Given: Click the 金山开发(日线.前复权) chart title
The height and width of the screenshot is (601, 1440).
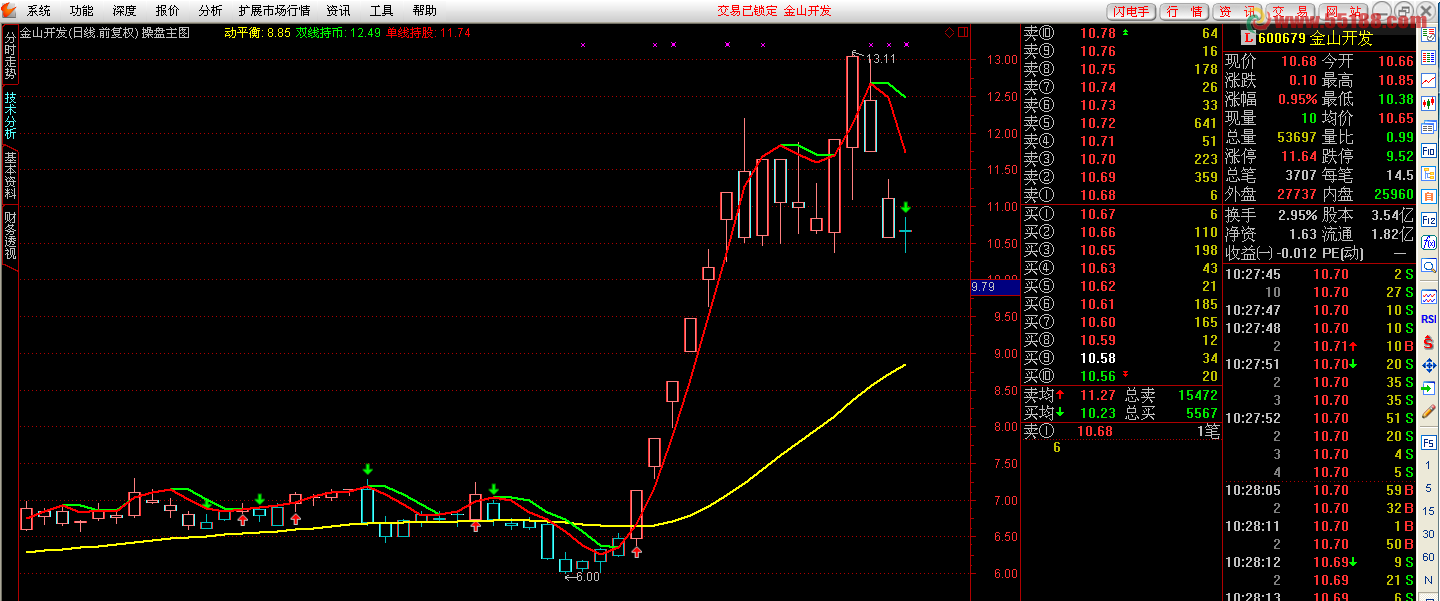Looking at the screenshot, I should tap(79, 32).
